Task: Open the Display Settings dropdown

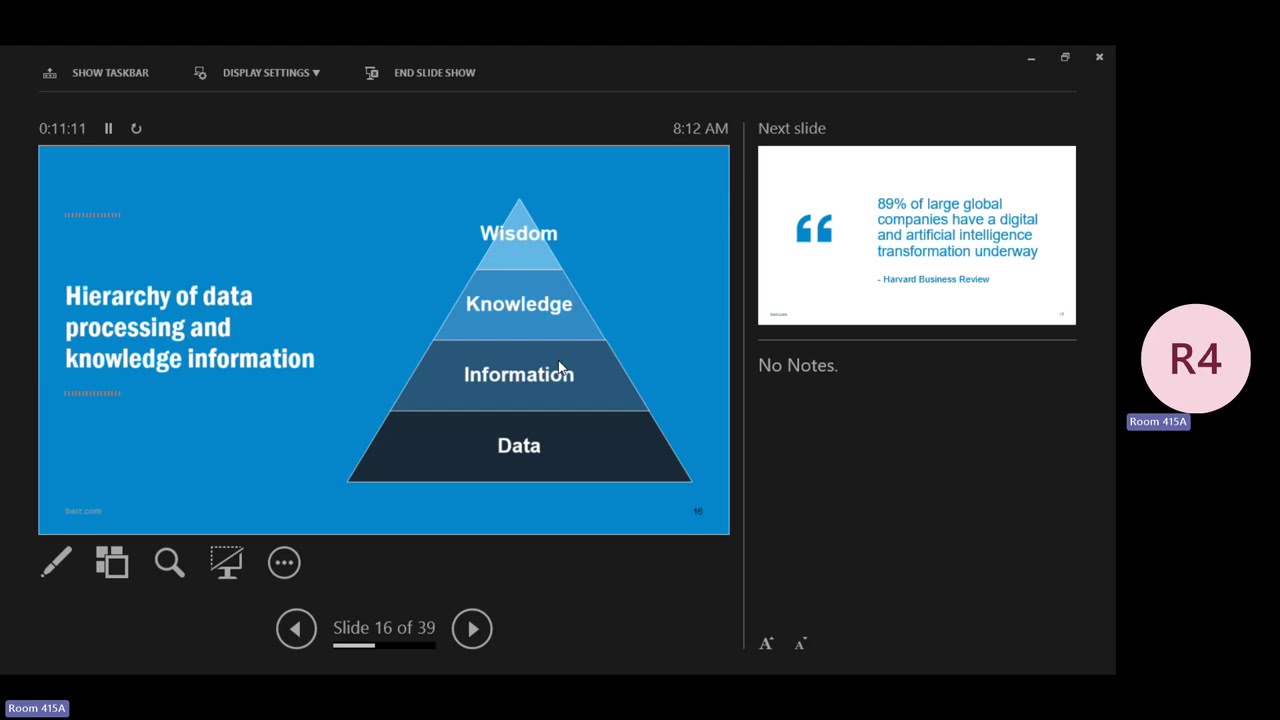Action: pyautogui.click(x=271, y=73)
